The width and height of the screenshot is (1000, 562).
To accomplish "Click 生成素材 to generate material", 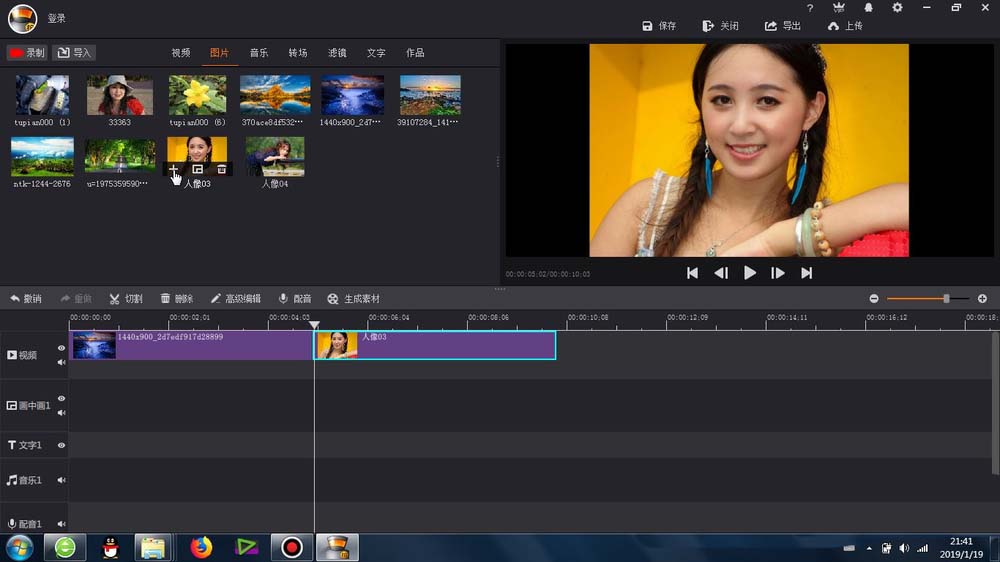I will click(x=353, y=299).
